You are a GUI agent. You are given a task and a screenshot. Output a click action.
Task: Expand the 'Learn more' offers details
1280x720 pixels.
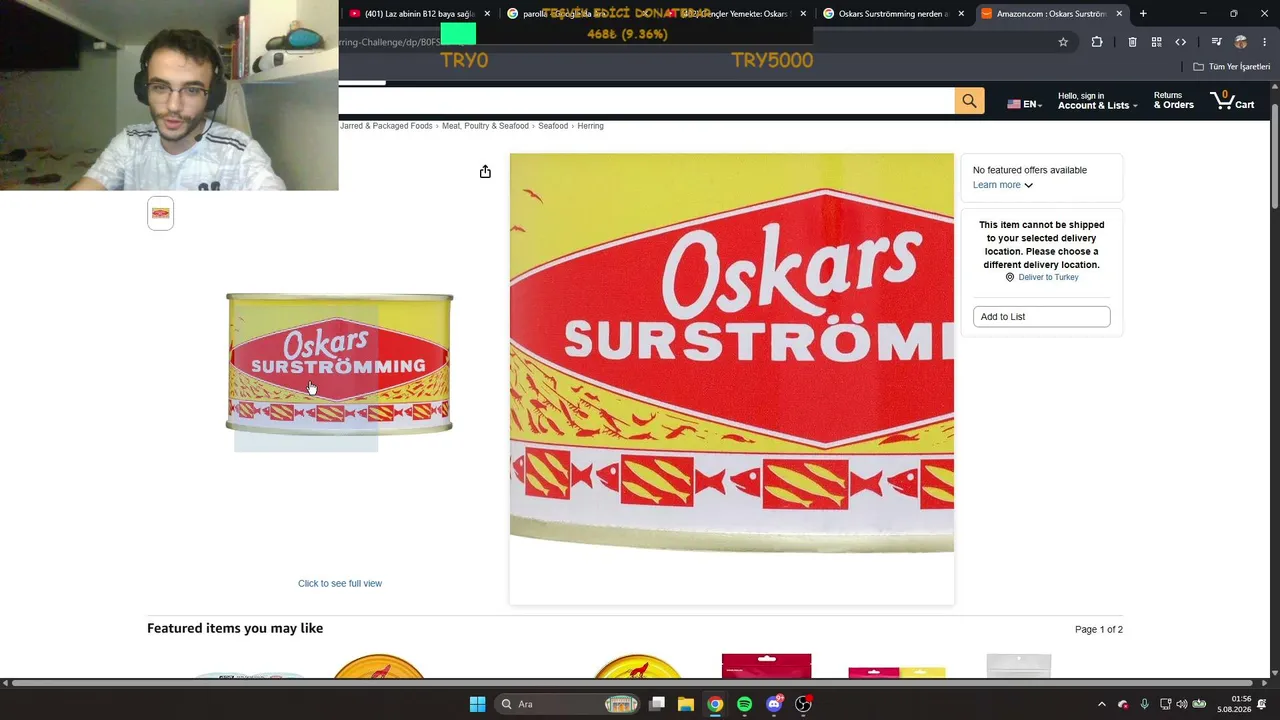click(1003, 185)
